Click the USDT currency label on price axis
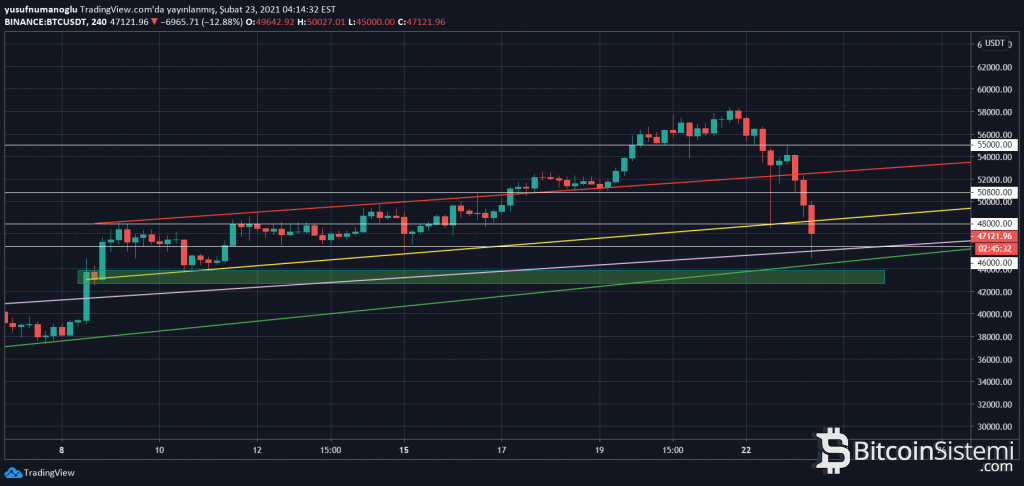This screenshot has height=486, width=1024. tap(995, 43)
